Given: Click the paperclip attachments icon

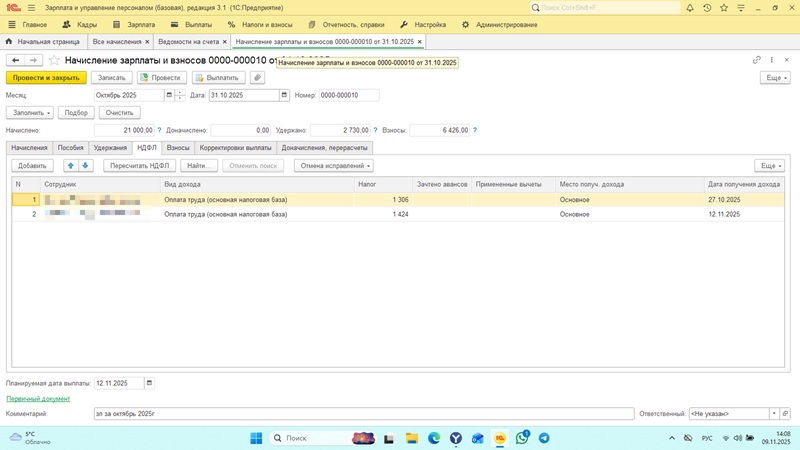Looking at the screenshot, I should click(257, 78).
